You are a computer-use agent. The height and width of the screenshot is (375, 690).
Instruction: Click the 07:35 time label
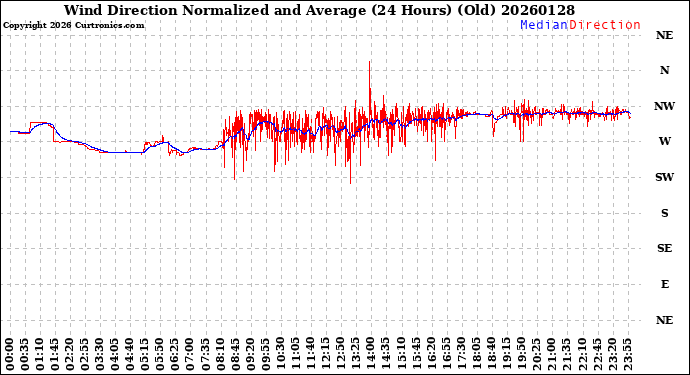pyautogui.click(x=206, y=354)
